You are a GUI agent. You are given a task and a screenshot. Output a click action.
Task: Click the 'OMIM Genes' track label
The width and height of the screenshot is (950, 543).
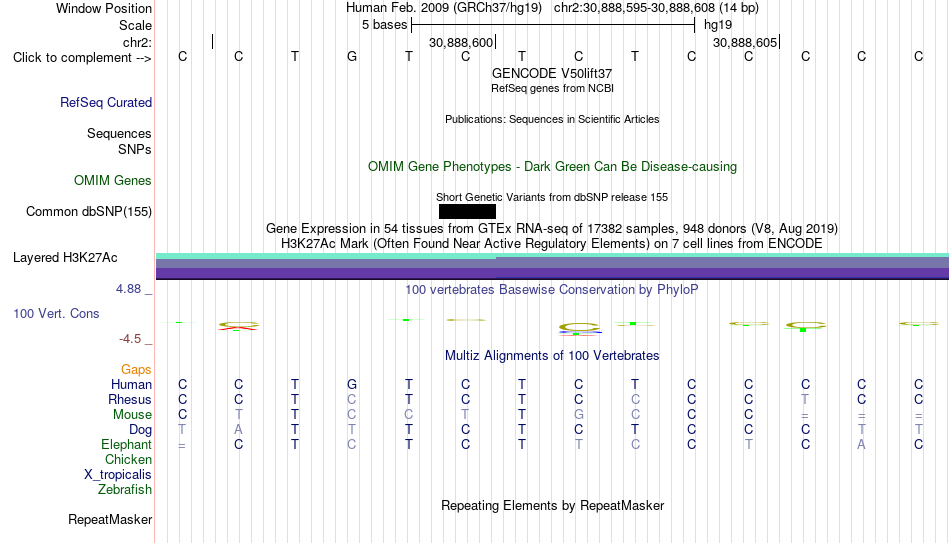113,181
